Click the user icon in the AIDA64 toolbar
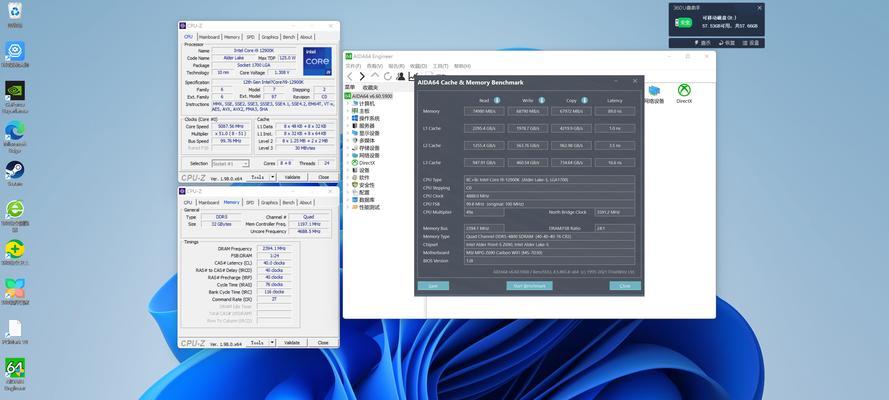 click(x=400, y=76)
